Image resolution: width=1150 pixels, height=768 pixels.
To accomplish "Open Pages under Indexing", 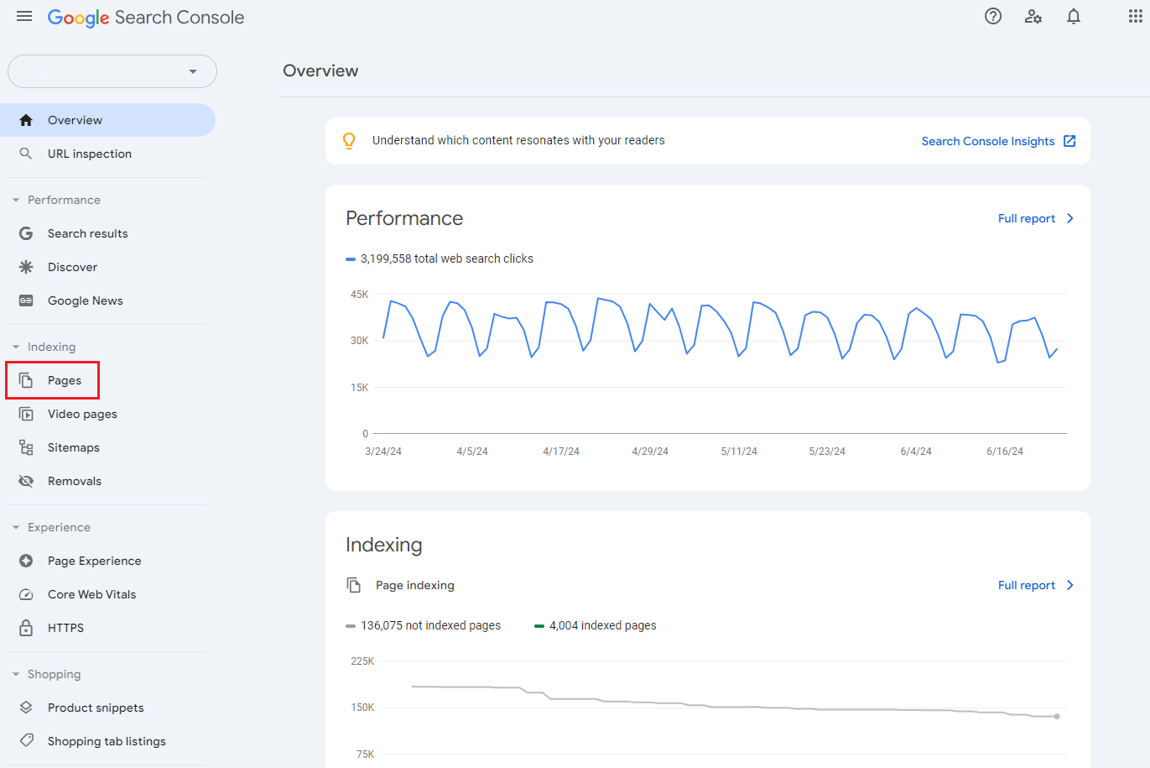I will (64, 380).
